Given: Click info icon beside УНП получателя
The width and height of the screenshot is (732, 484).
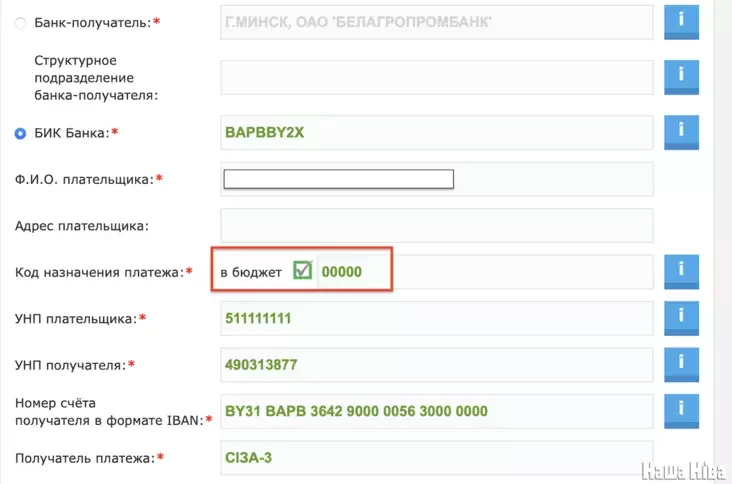Looking at the screenshot, I should (x=681, y=364).
